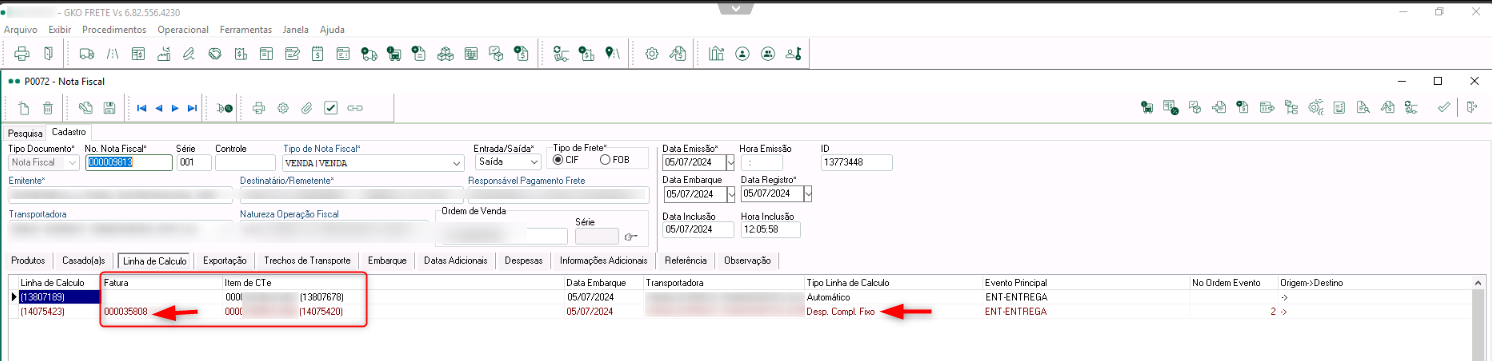Open the Data Registro date picker arrow
The height and width of the screenshot is (361, 1492).
coord(808,194)
